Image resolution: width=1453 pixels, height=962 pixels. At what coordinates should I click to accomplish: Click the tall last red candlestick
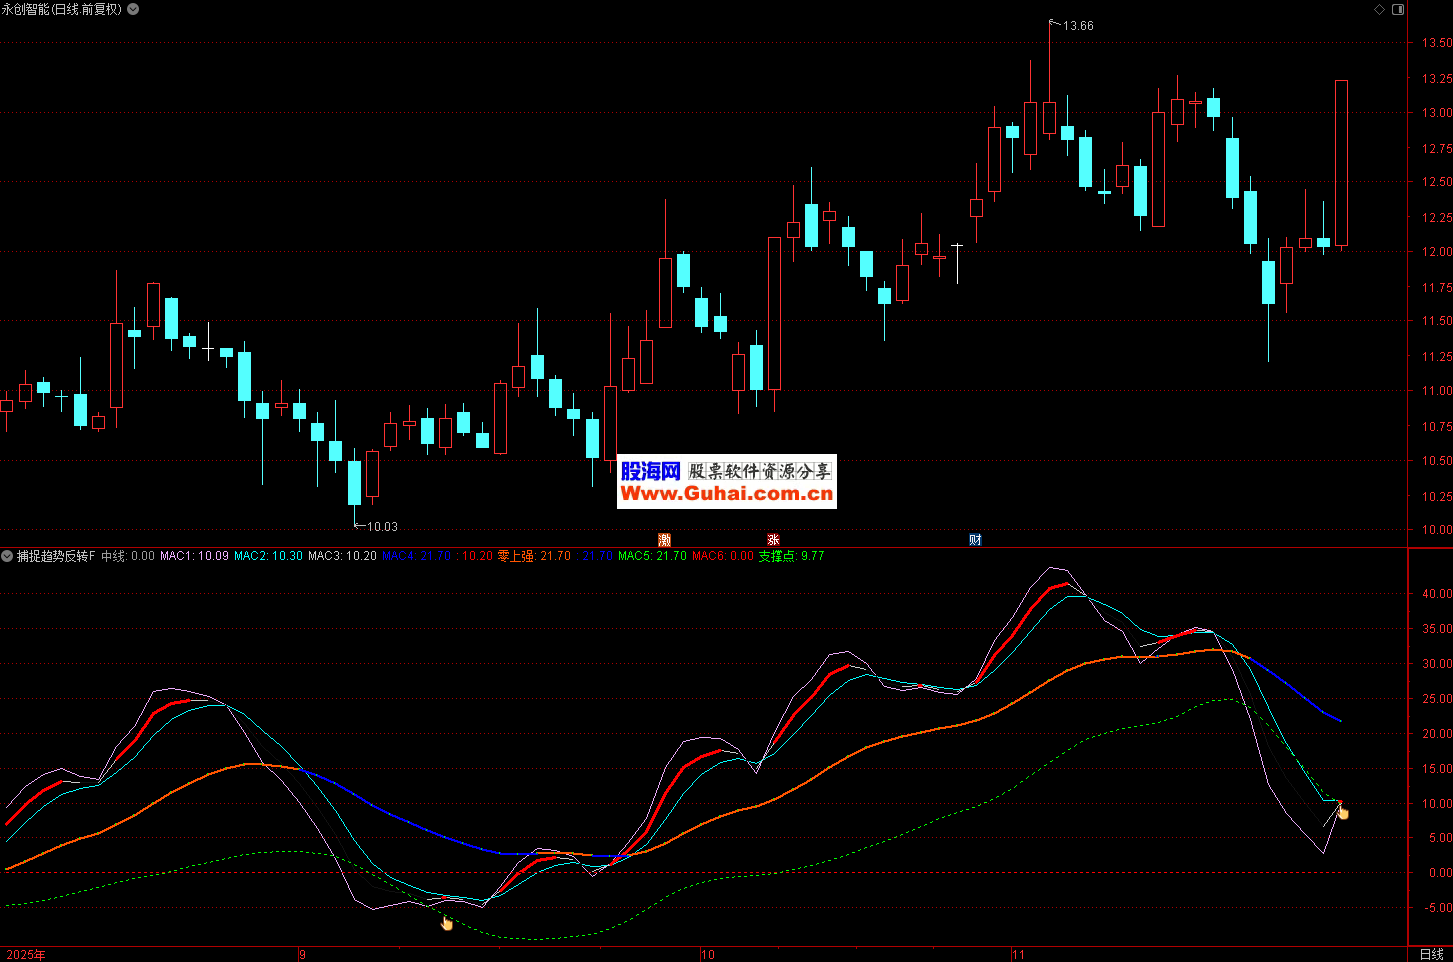(1341, 163)
